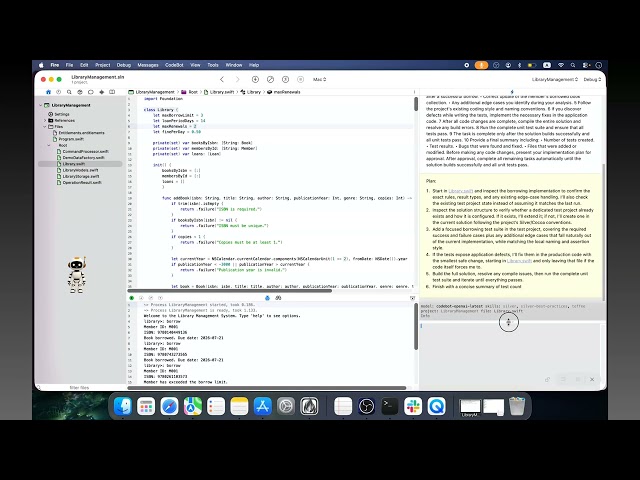Select DemoDataFactory.swift in the file tree
The image size is (640, 480).
click(81, 158)
